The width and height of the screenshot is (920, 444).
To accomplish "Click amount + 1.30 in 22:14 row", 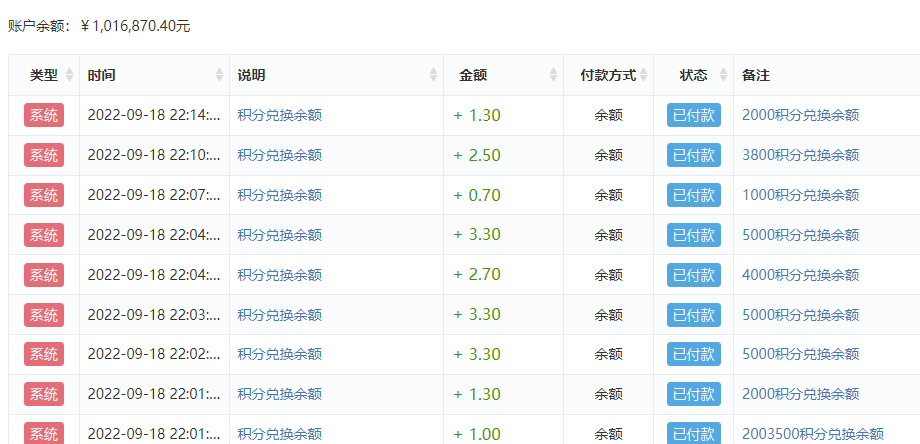I will tap(477, 115).
